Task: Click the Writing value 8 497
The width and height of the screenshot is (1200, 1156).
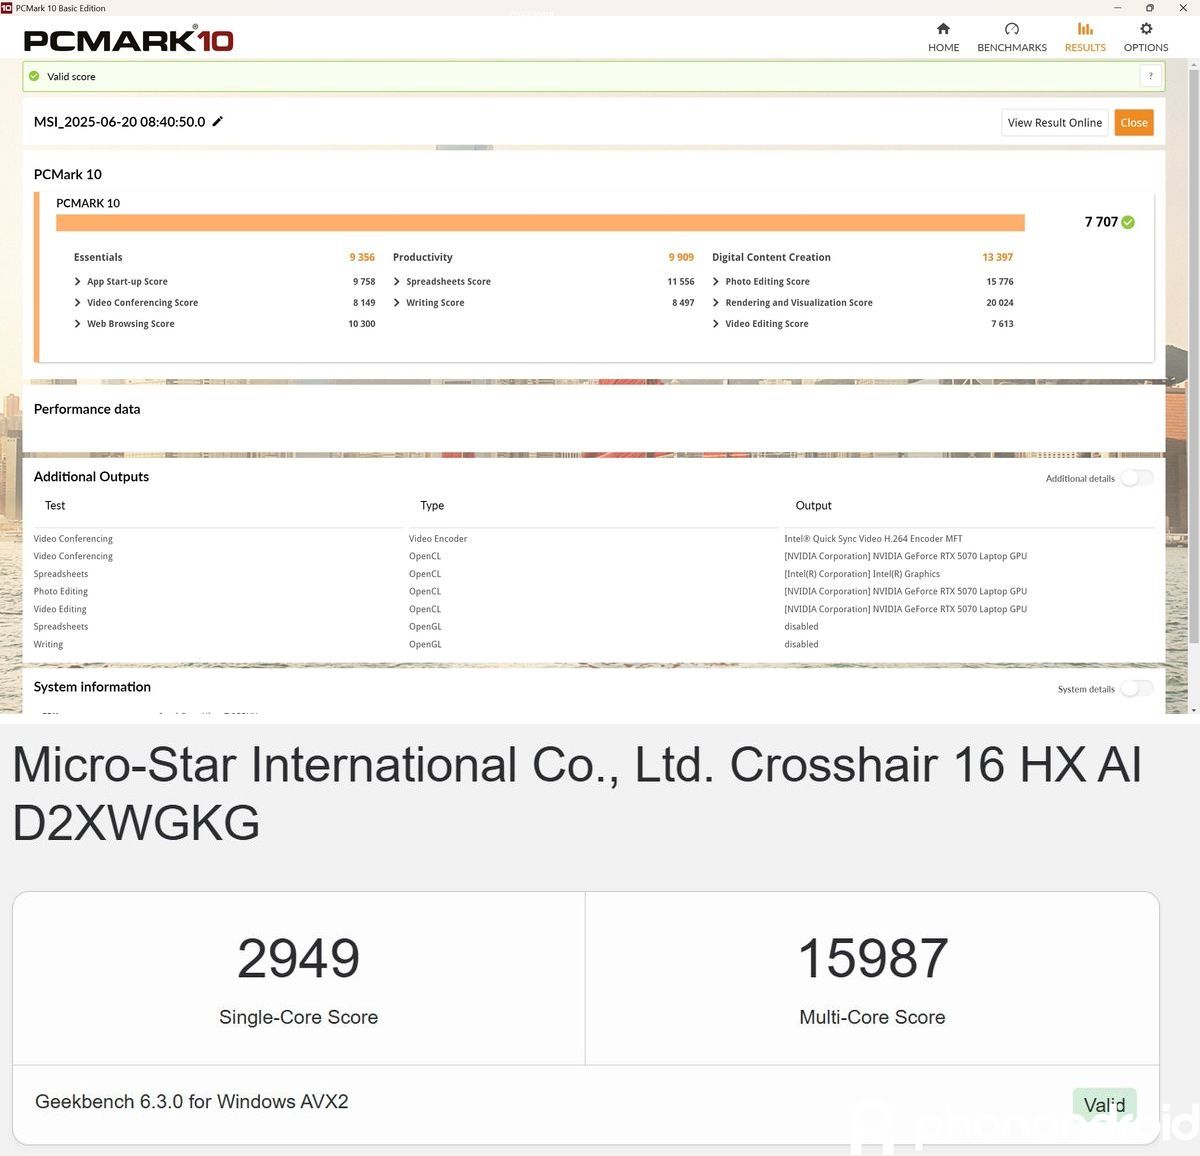Action: coord(683,303)
